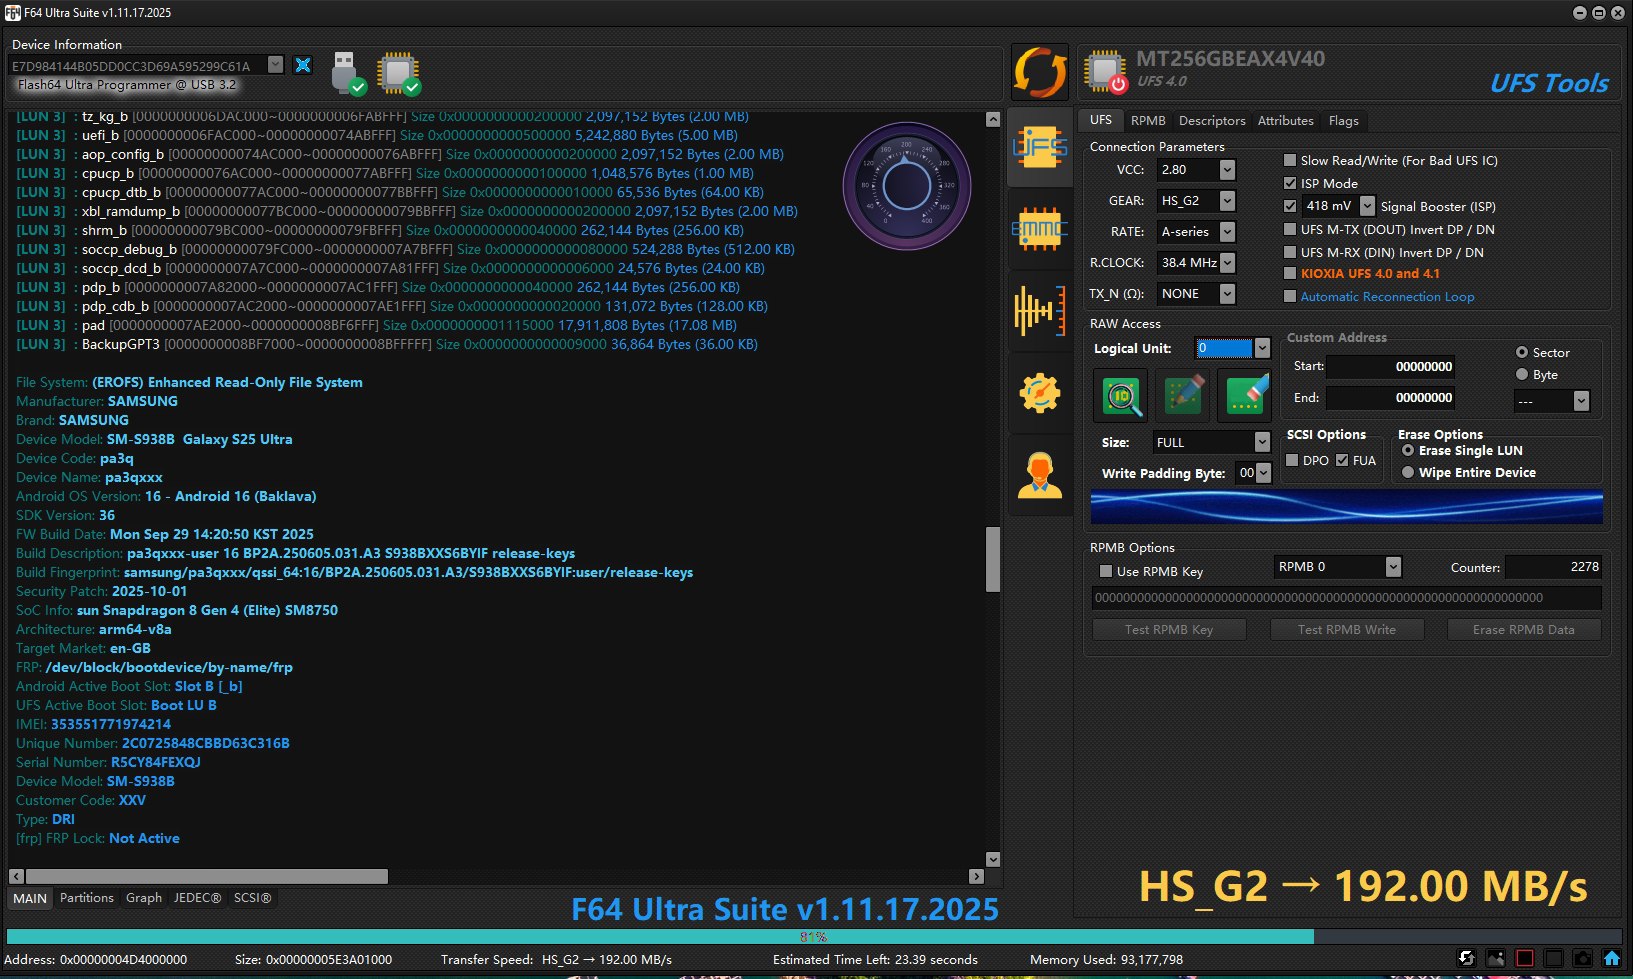This screenshot has height=979, width=1633.
Task: Open the JEDEC® tab below the log
Action: [197, 898]
